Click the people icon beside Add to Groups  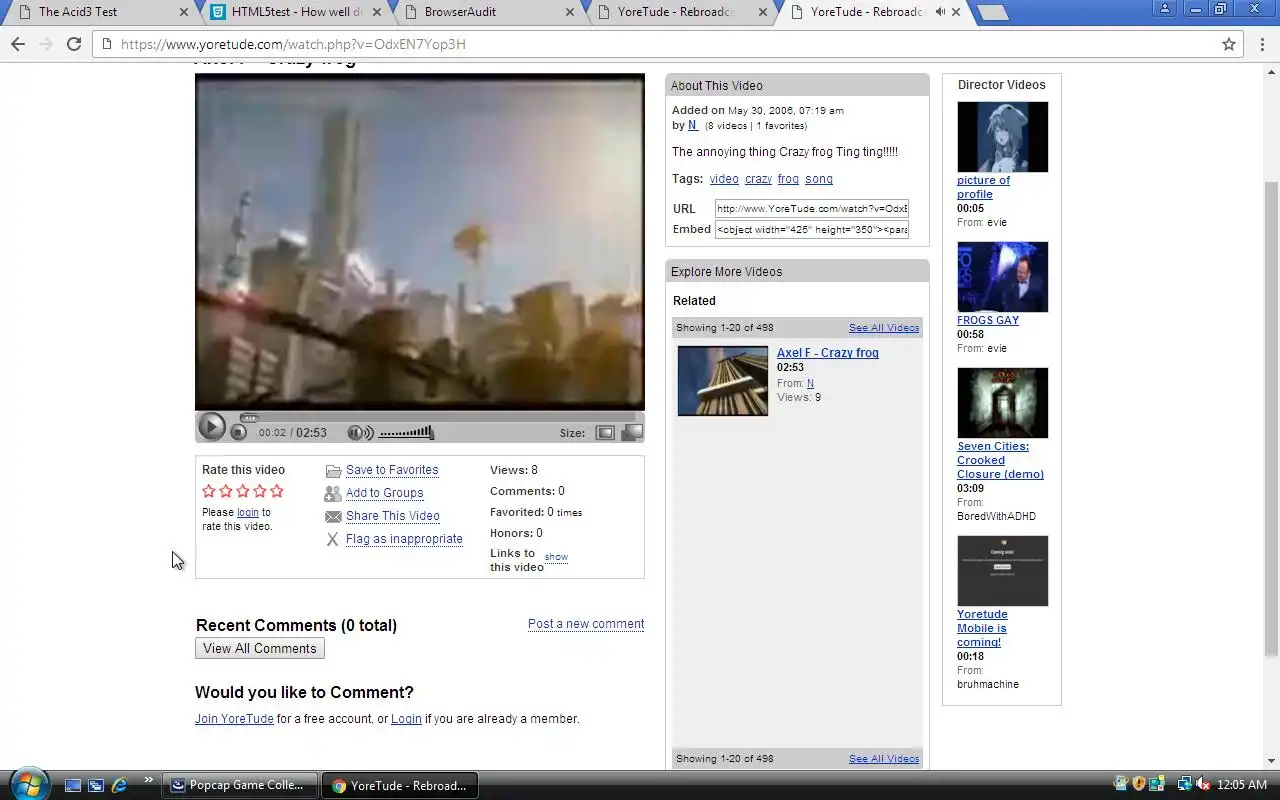pyautogui.click(x=333, y=494)
